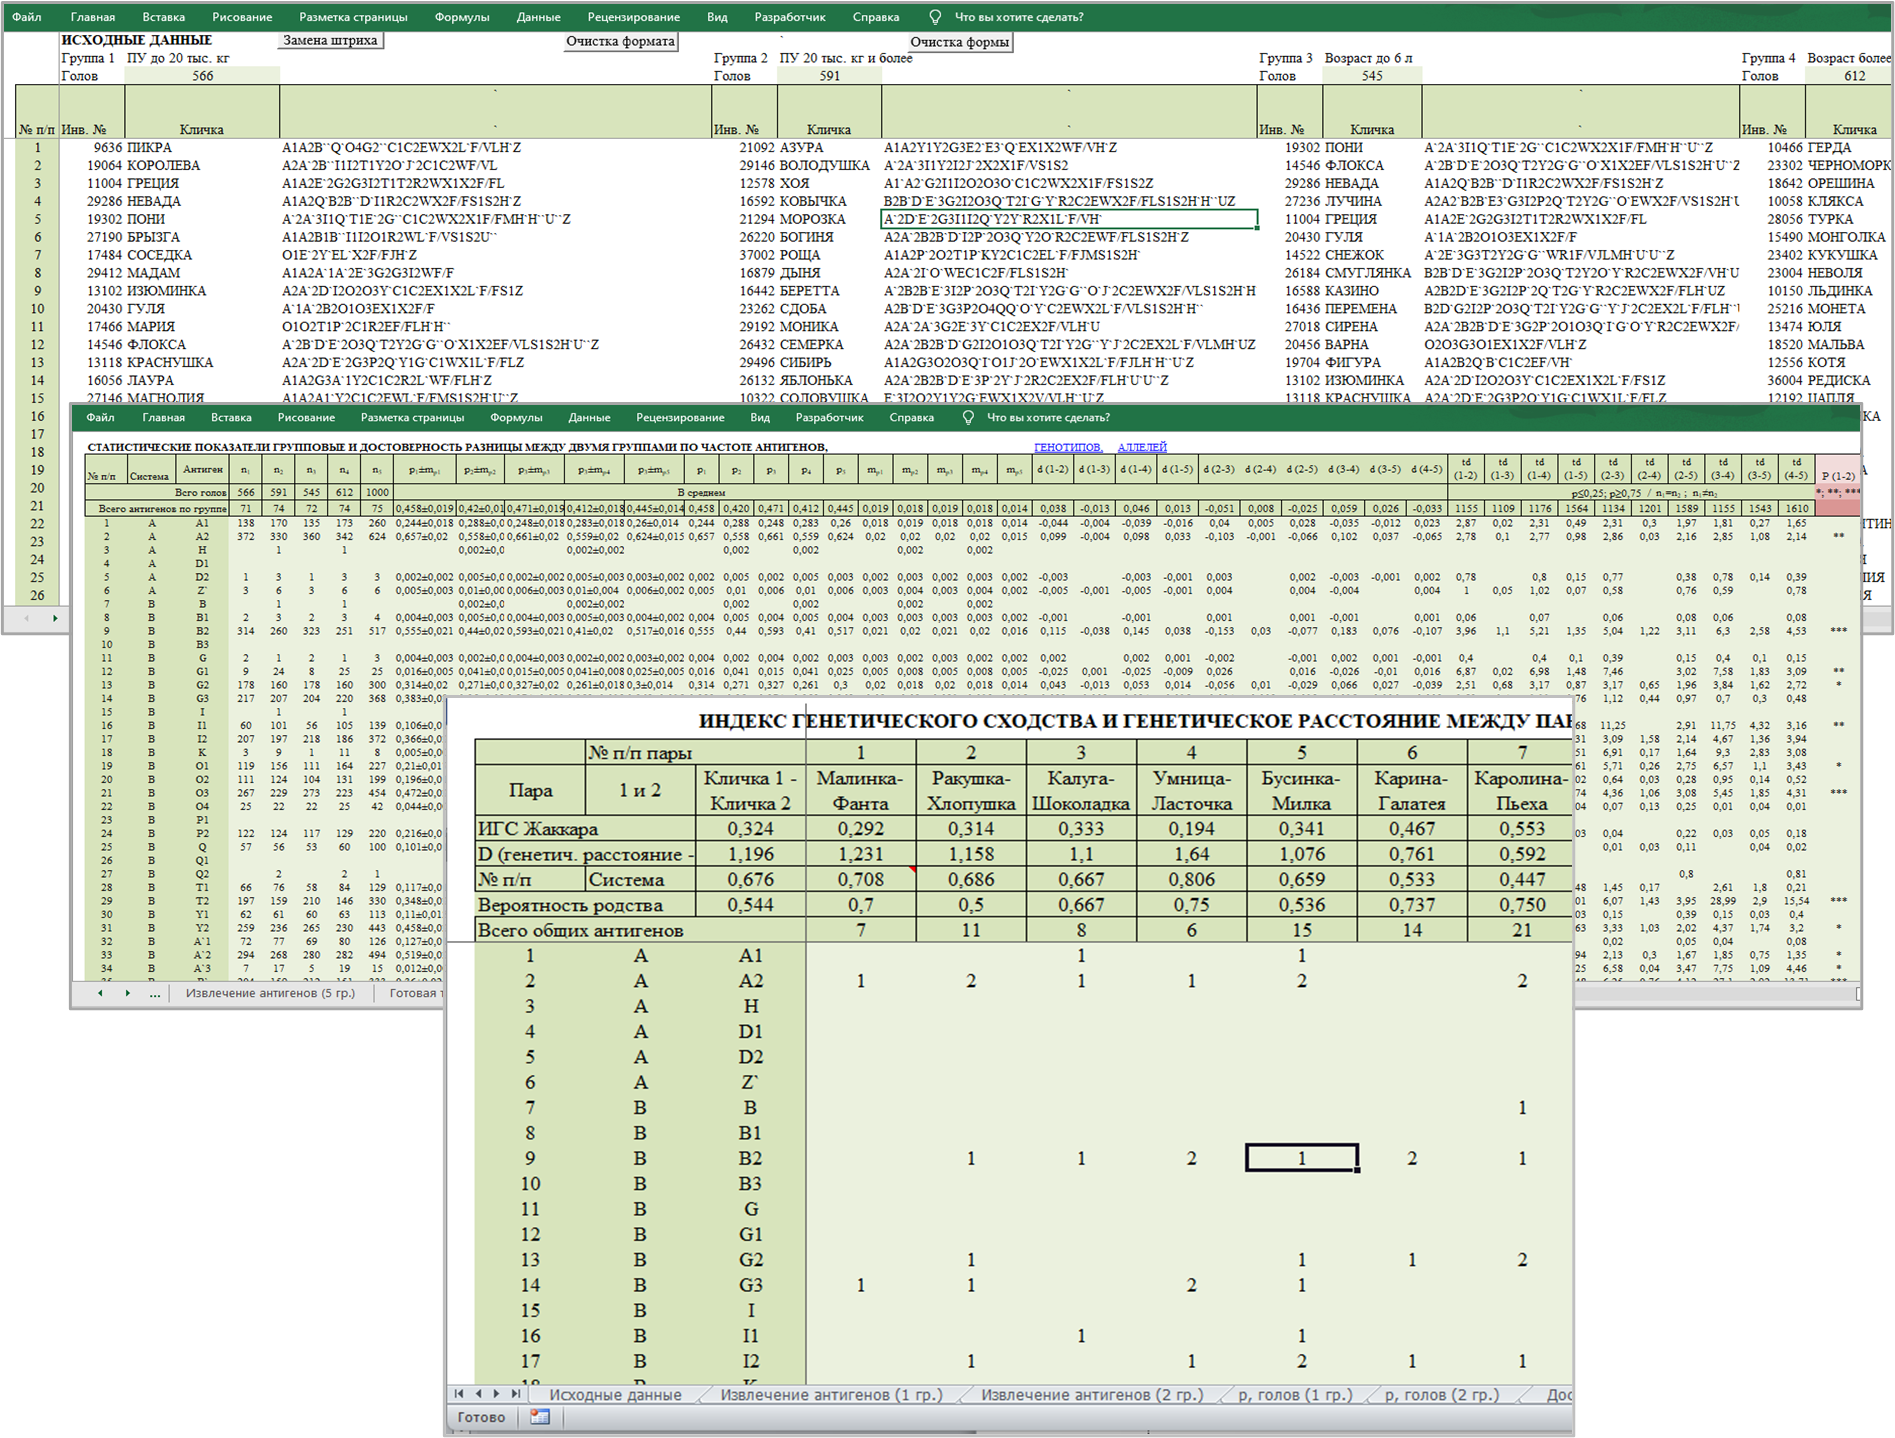
Task: Switch to 'Исходные данные' sheet tab
Action: [615, 1394]
